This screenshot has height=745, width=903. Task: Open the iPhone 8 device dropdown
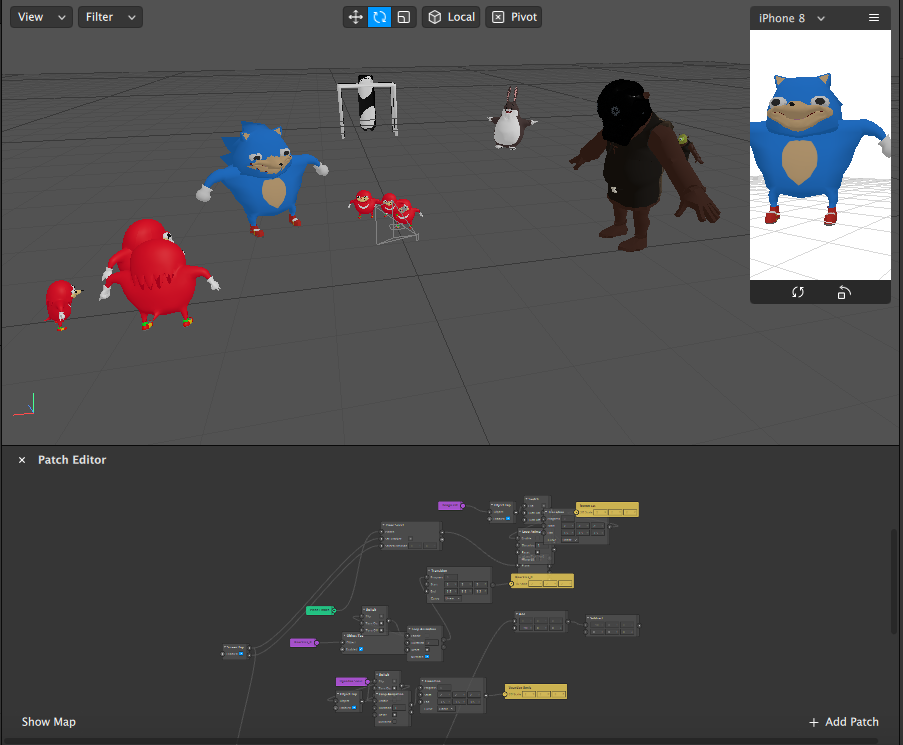pyautogui.click(x=792, y=18)
